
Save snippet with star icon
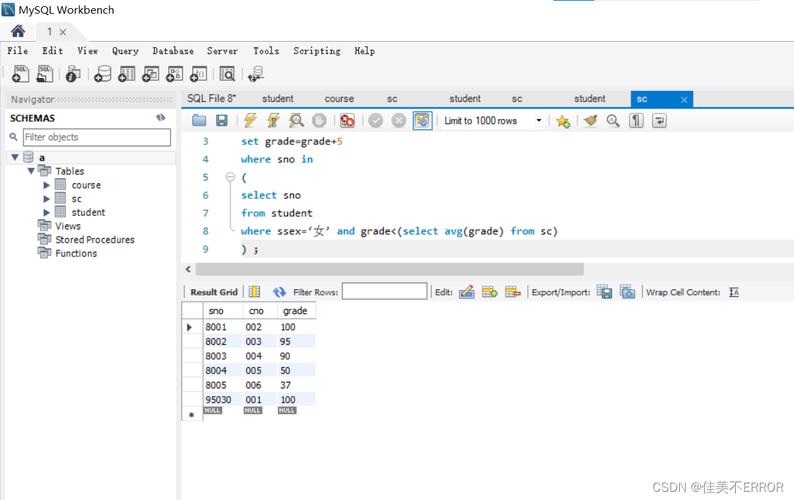pos(563,121)
